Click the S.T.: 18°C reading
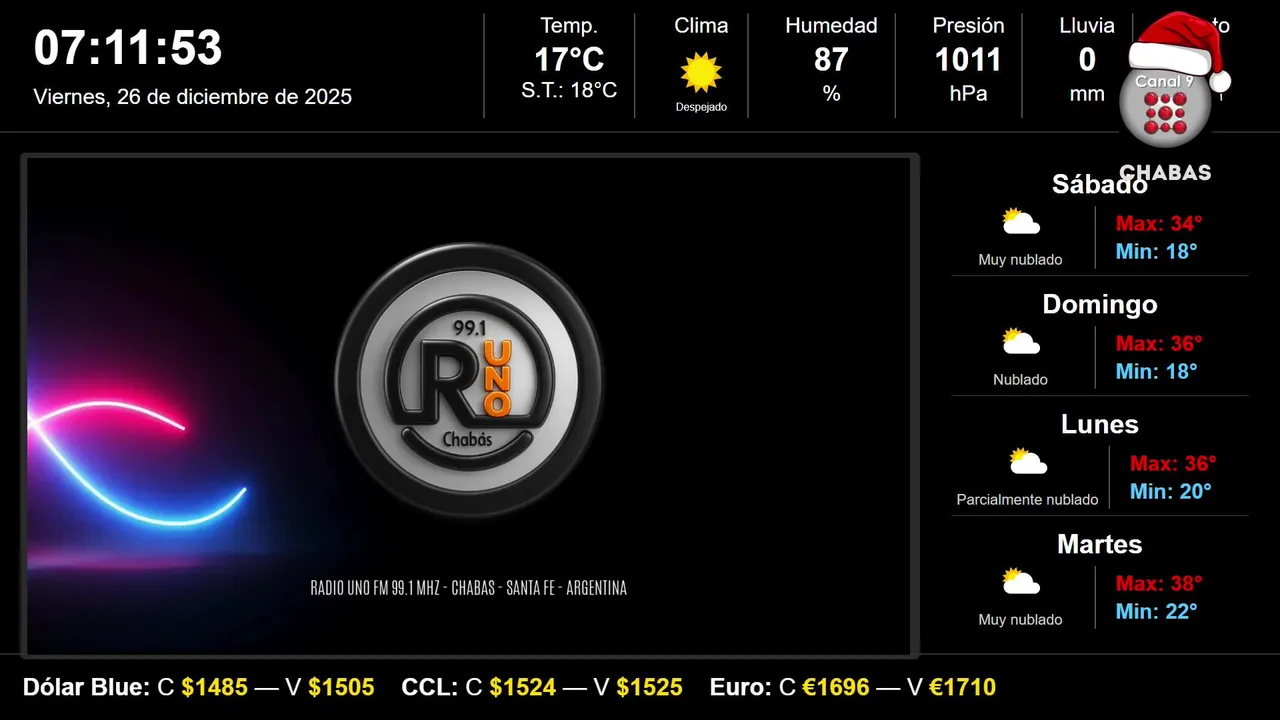The height and width of the screenshot is (720, 1280). (569, 90)
